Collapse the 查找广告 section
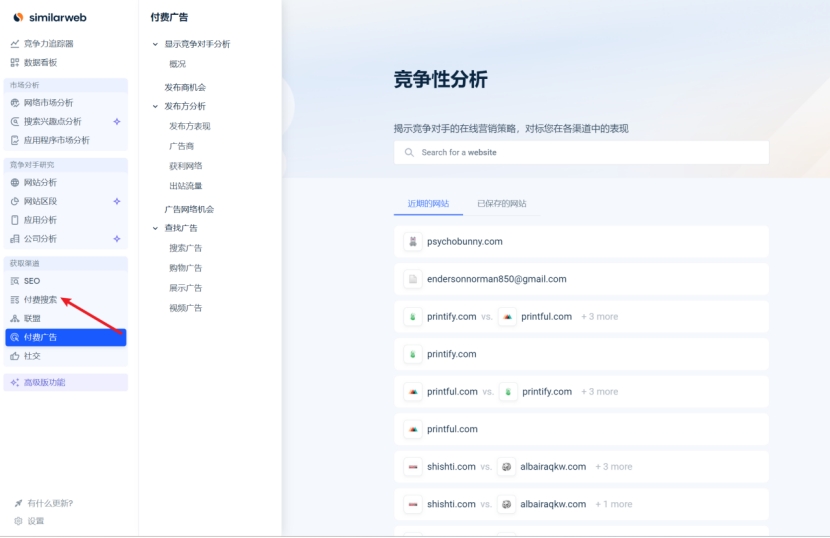Screen dimensions: 830x538 (155, 229)
